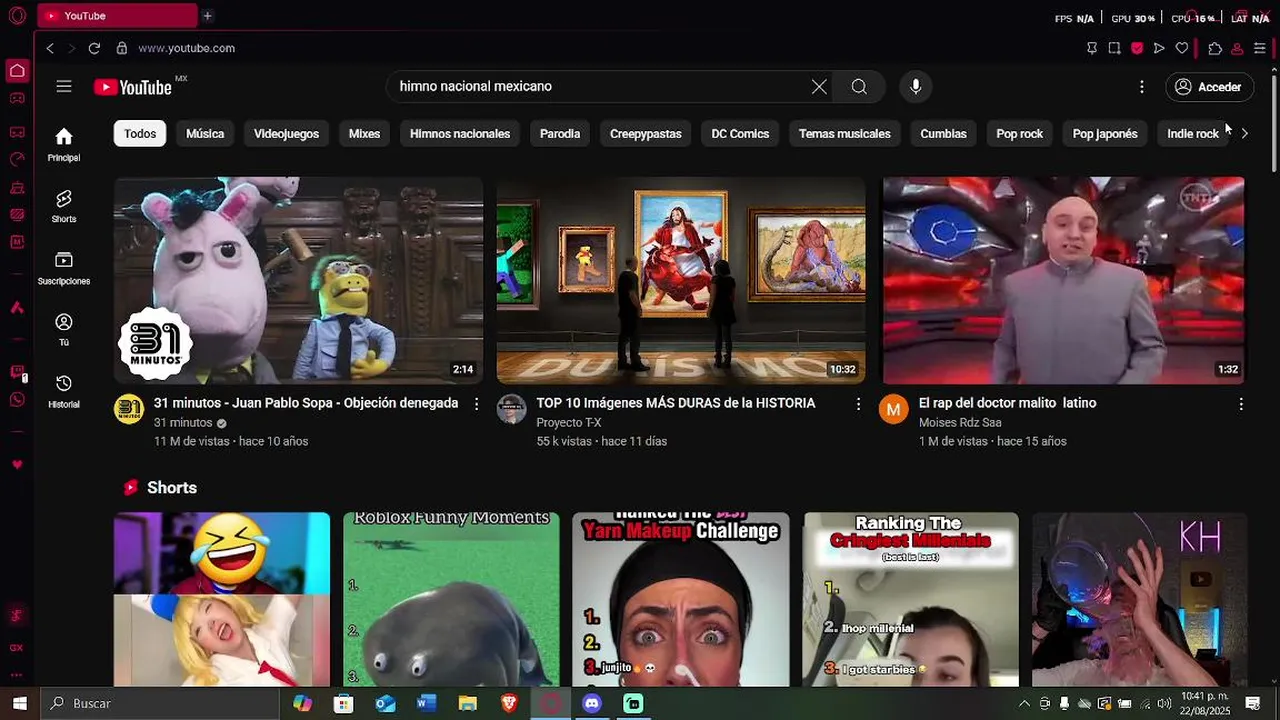Open the Proyecto T-X channel avatar
1280x720 pixels.
click(x=511, y=409)
